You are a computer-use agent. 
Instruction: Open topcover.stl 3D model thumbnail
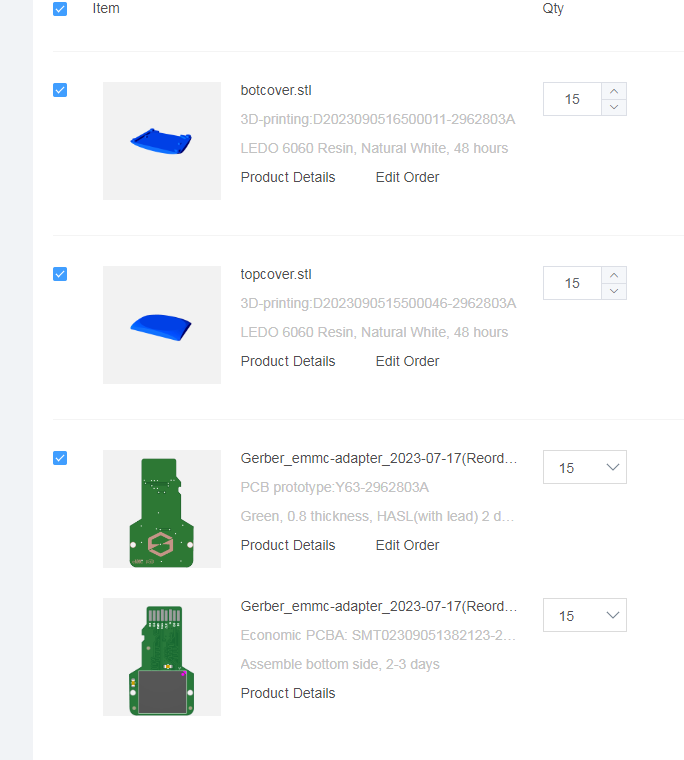[162, 325]
